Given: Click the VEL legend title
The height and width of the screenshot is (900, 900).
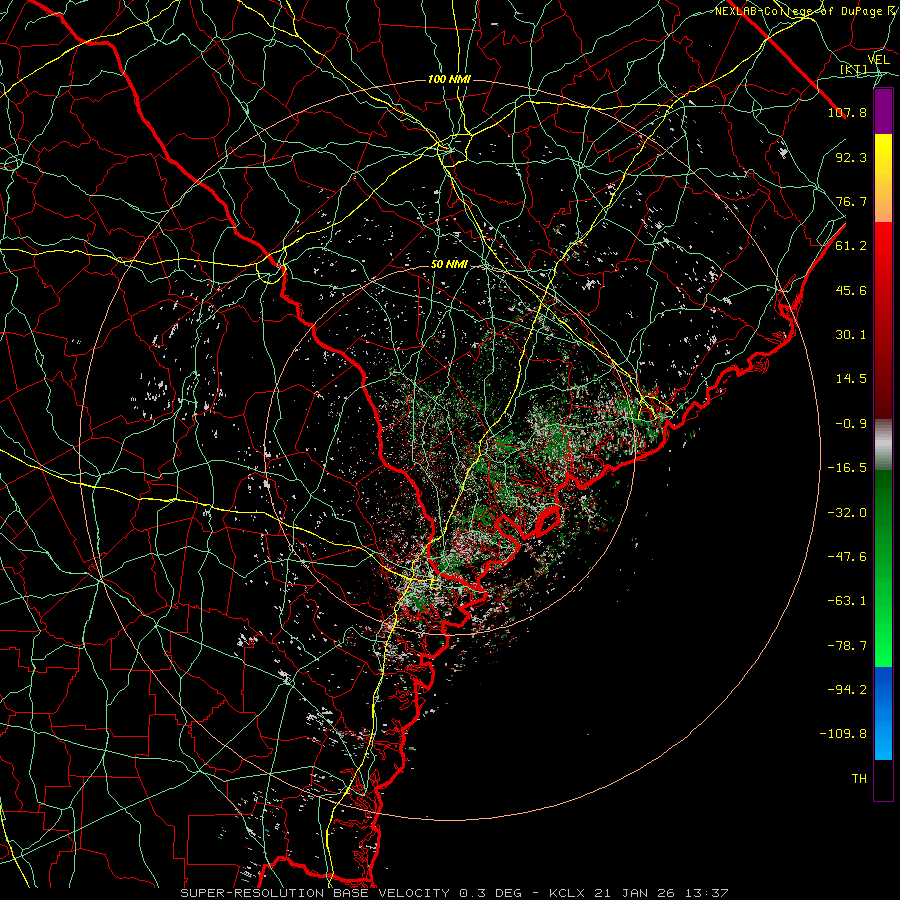Looking at the screenshot, I should pos(878,60).
